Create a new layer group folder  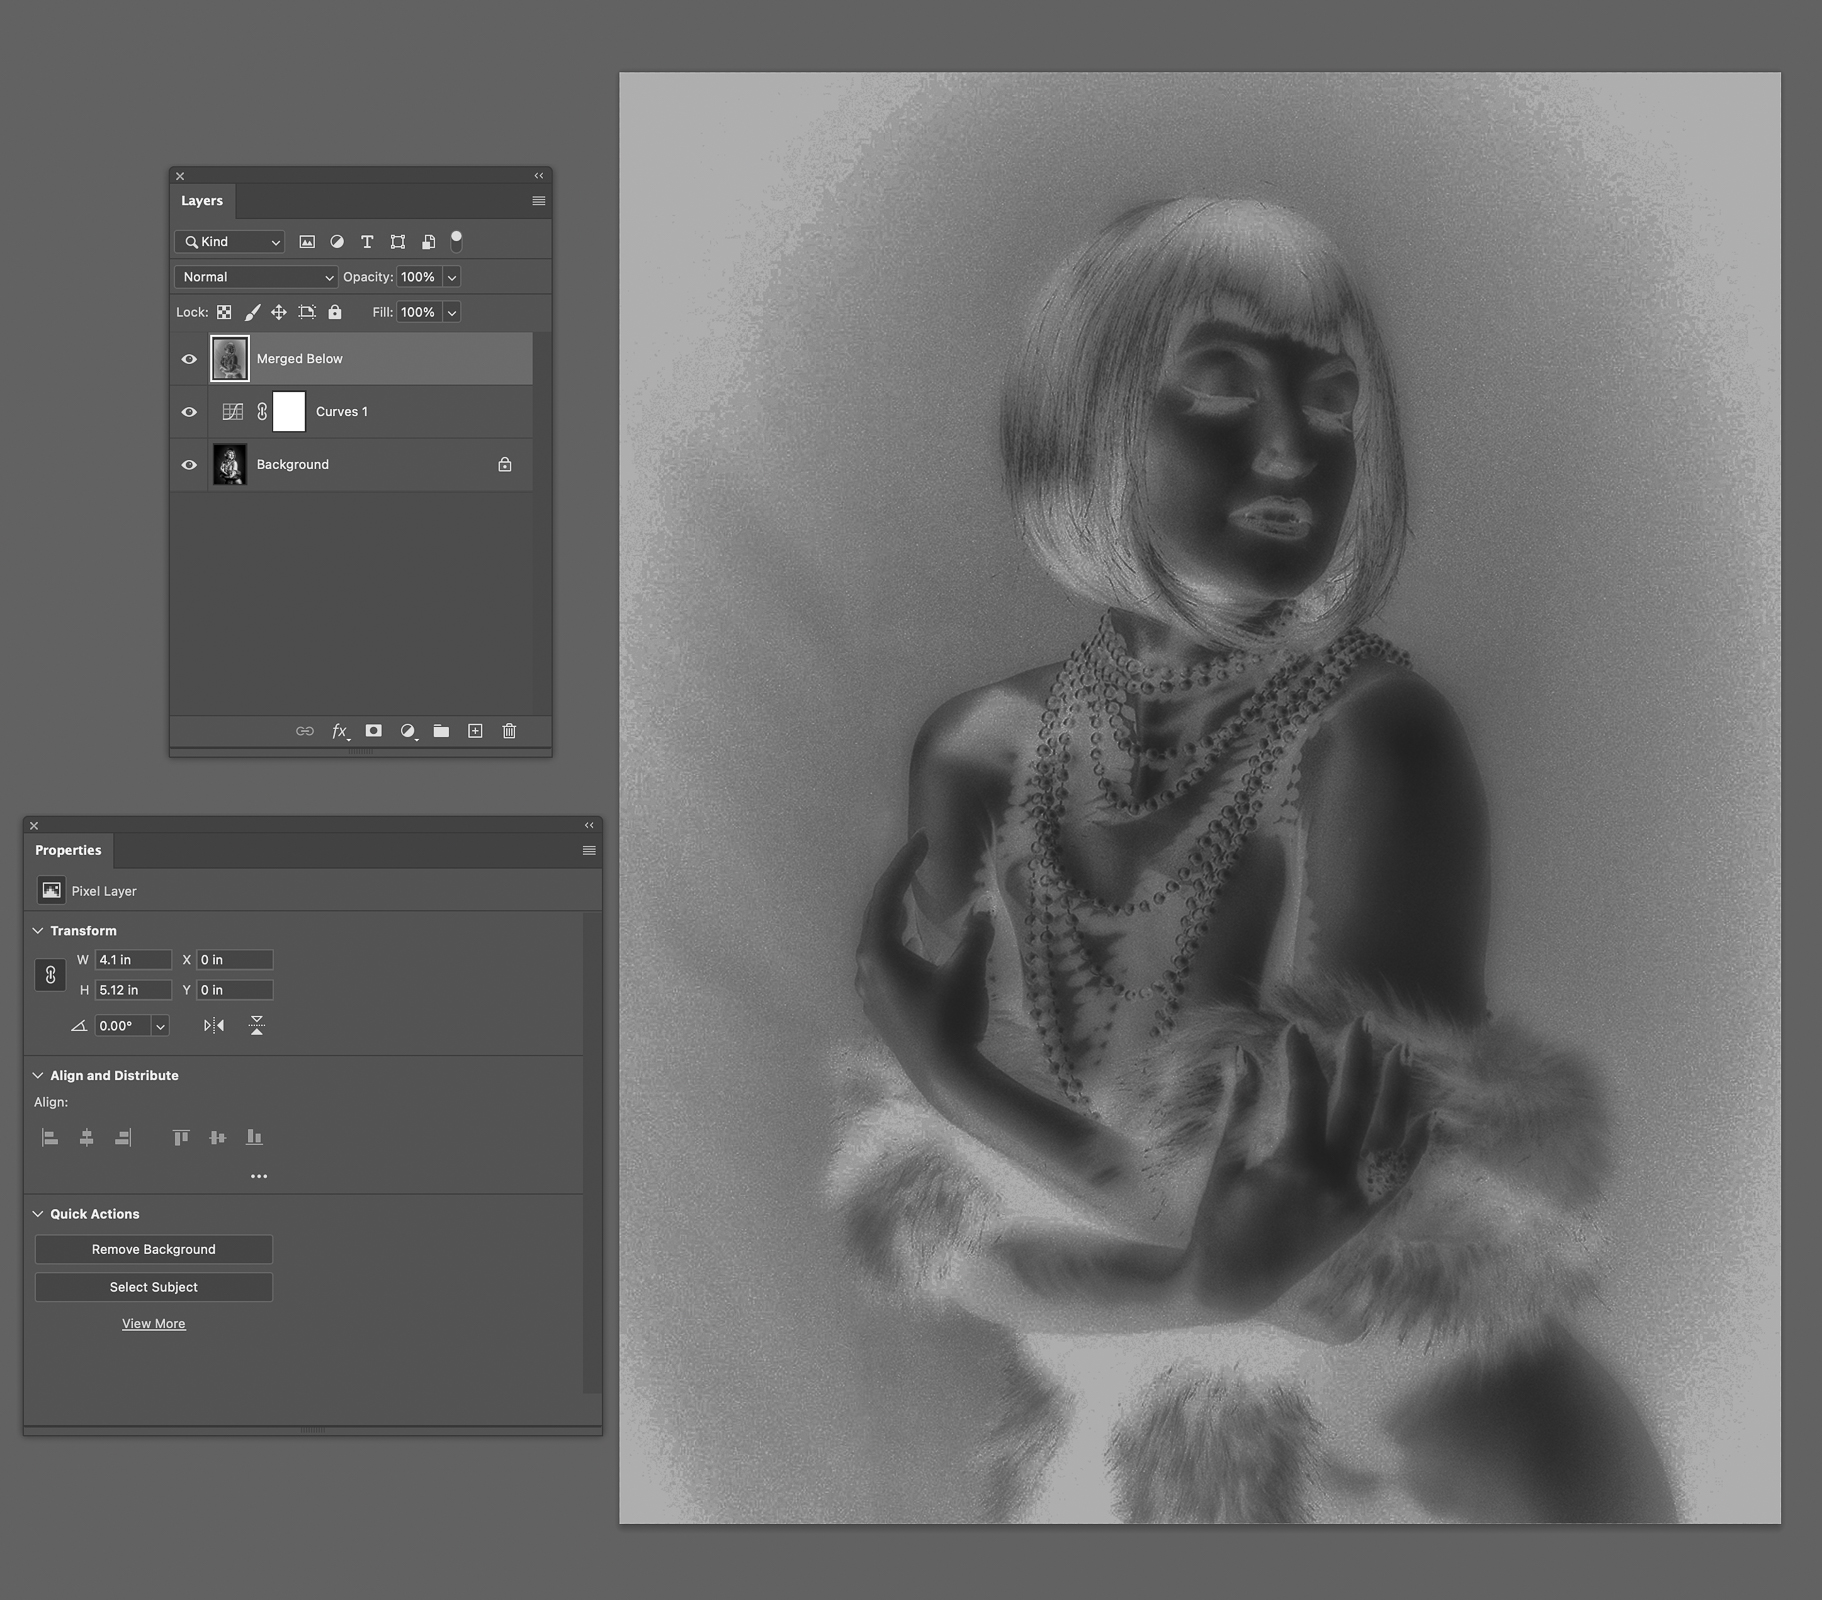pyautogui.click(x=441, y=731)
